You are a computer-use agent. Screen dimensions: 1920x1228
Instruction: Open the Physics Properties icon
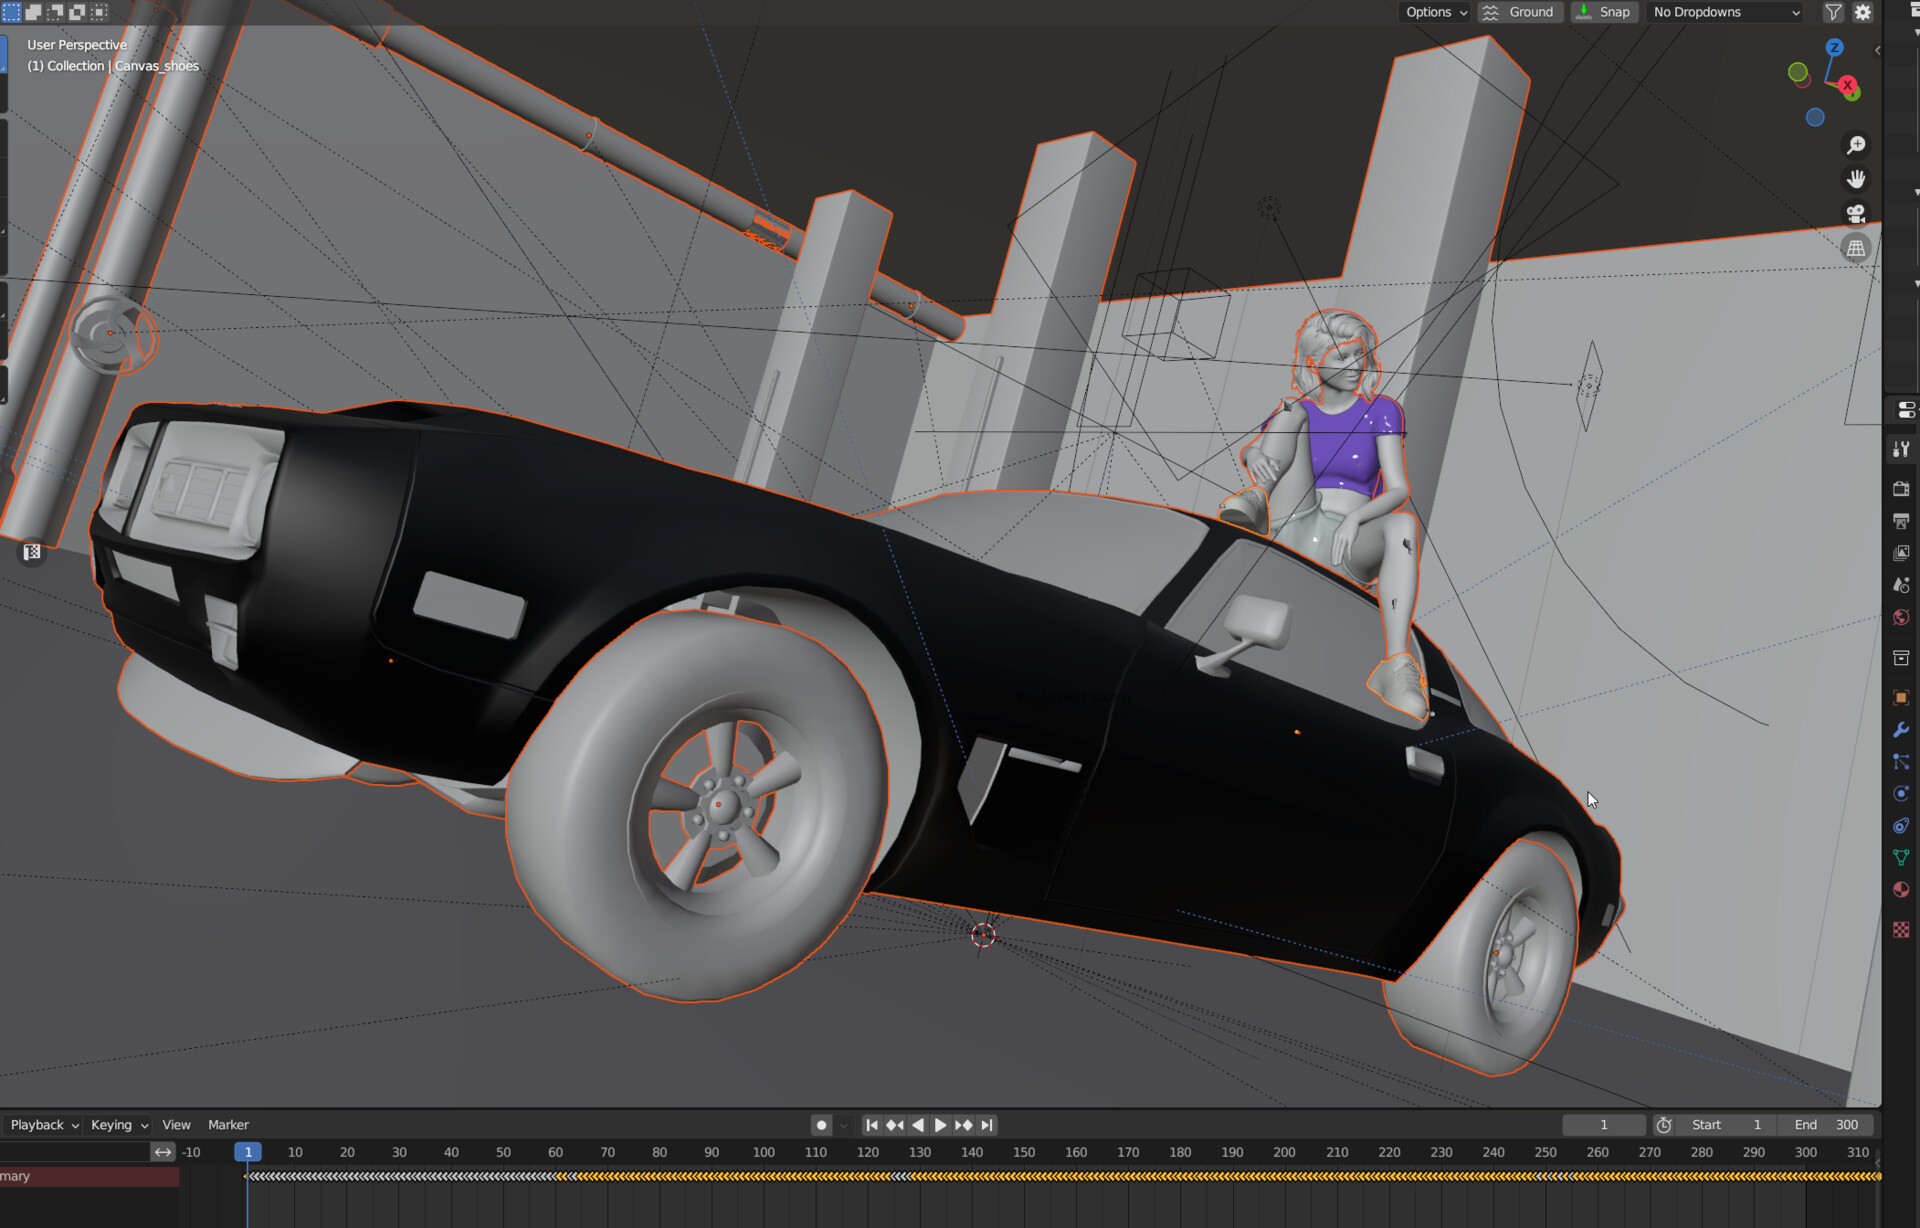click(1901, 793)
